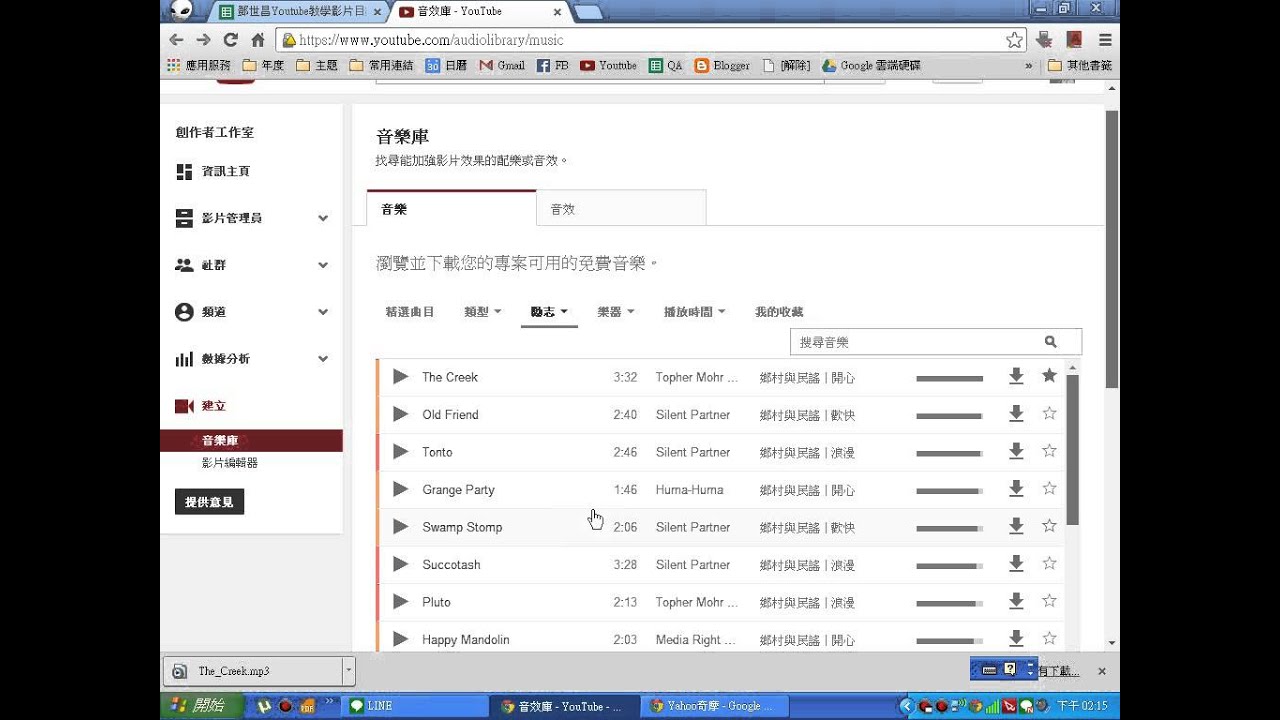Star the Old Friend track

pyautogui.click(x=1049, y=413)
